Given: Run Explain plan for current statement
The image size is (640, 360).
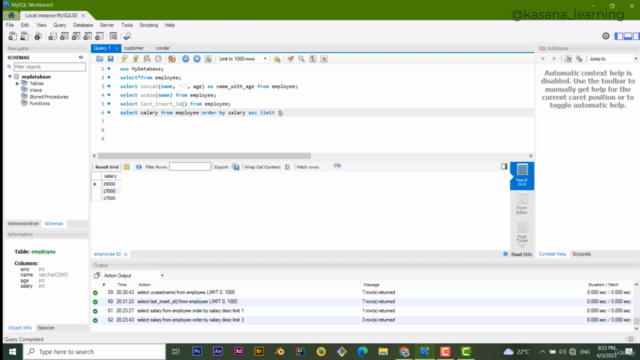Looking at the screenshot, I should tap(147, 59).
